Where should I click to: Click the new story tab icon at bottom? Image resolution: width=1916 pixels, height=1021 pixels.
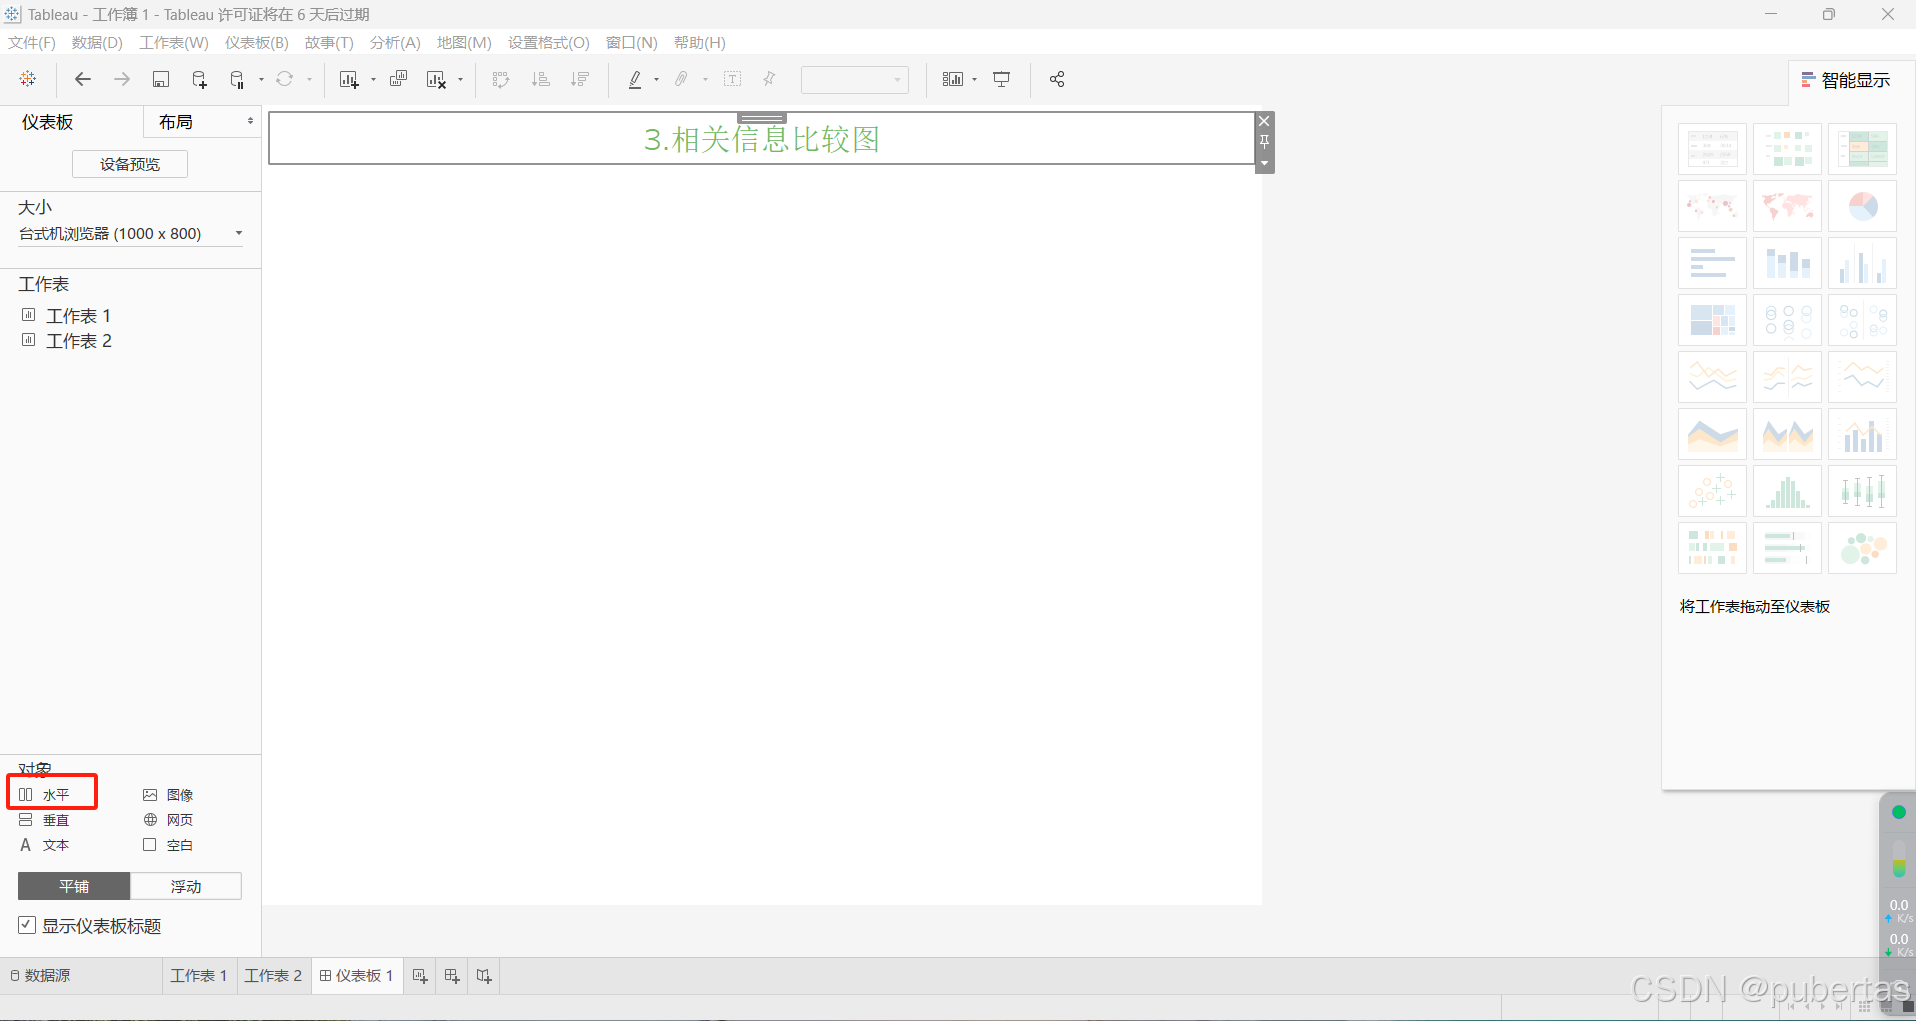pos(484,976)
